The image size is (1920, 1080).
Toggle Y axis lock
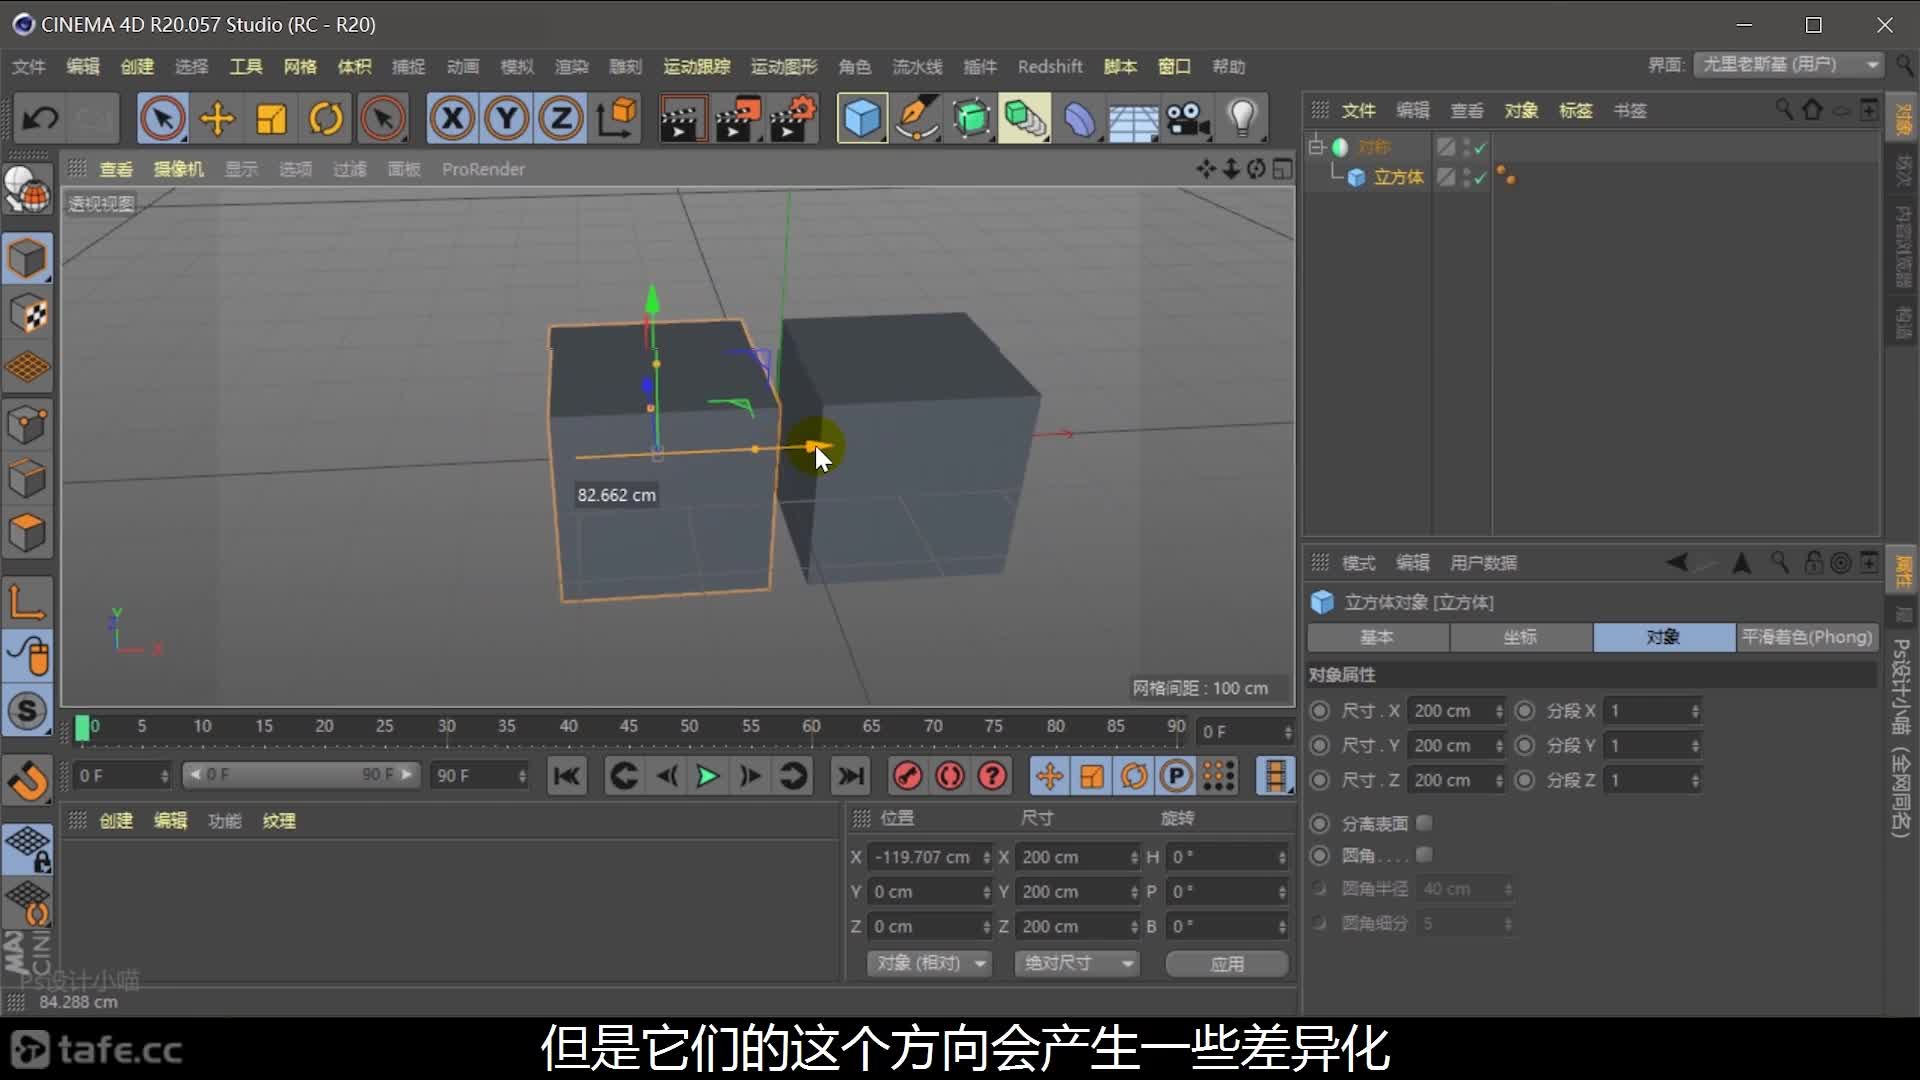(x=507, y=118)
